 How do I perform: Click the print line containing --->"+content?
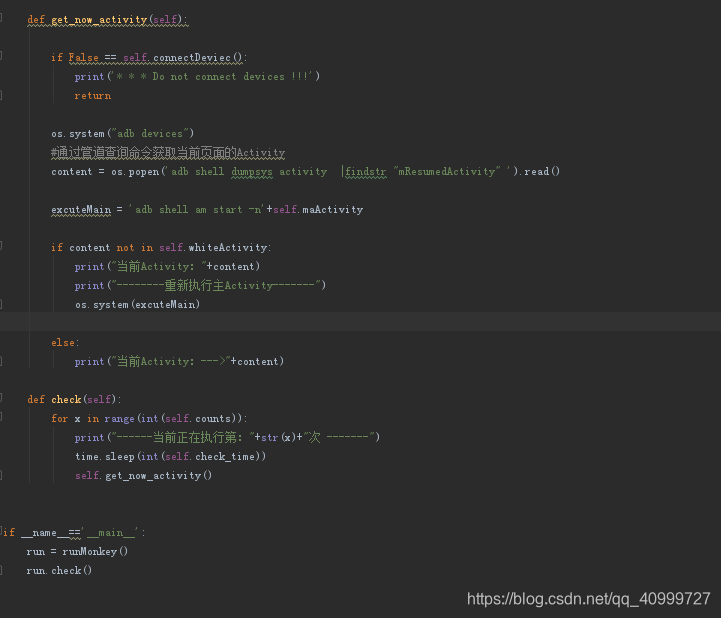point(179,361)
